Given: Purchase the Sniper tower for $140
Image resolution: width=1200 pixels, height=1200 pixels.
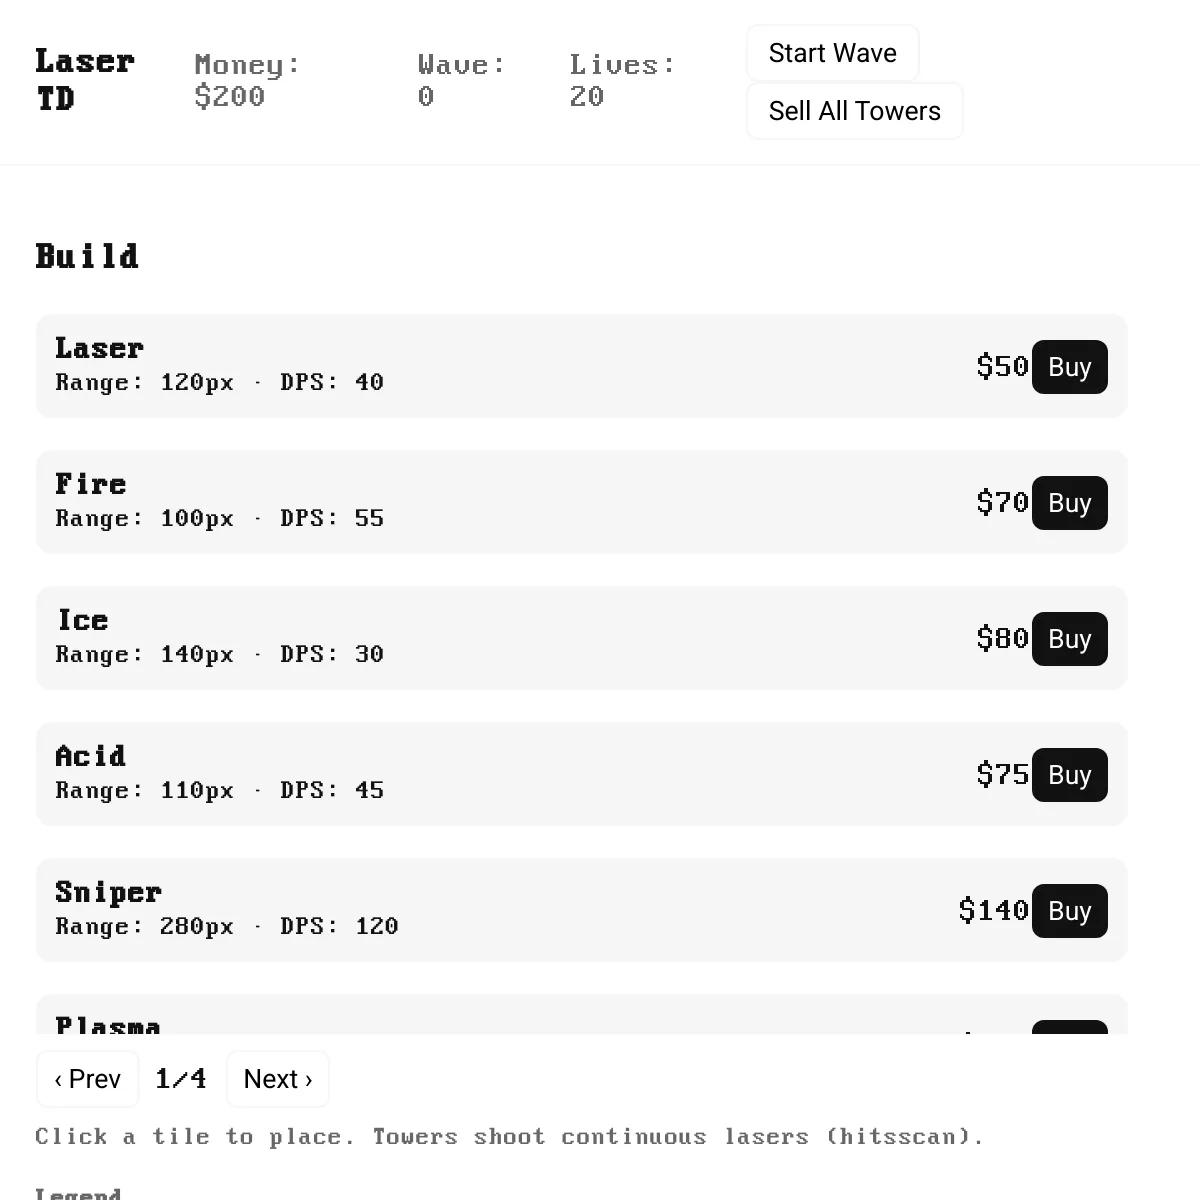Looking at the screenshot, I should coord(1069,911).
